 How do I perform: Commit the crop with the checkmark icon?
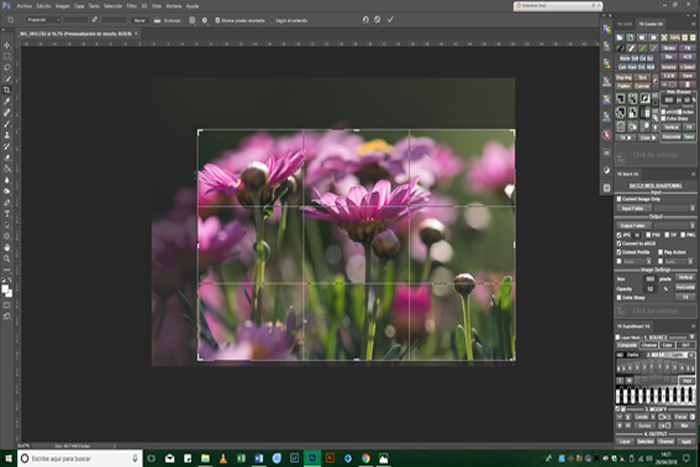pyautogui.click(x=390, y=19)
